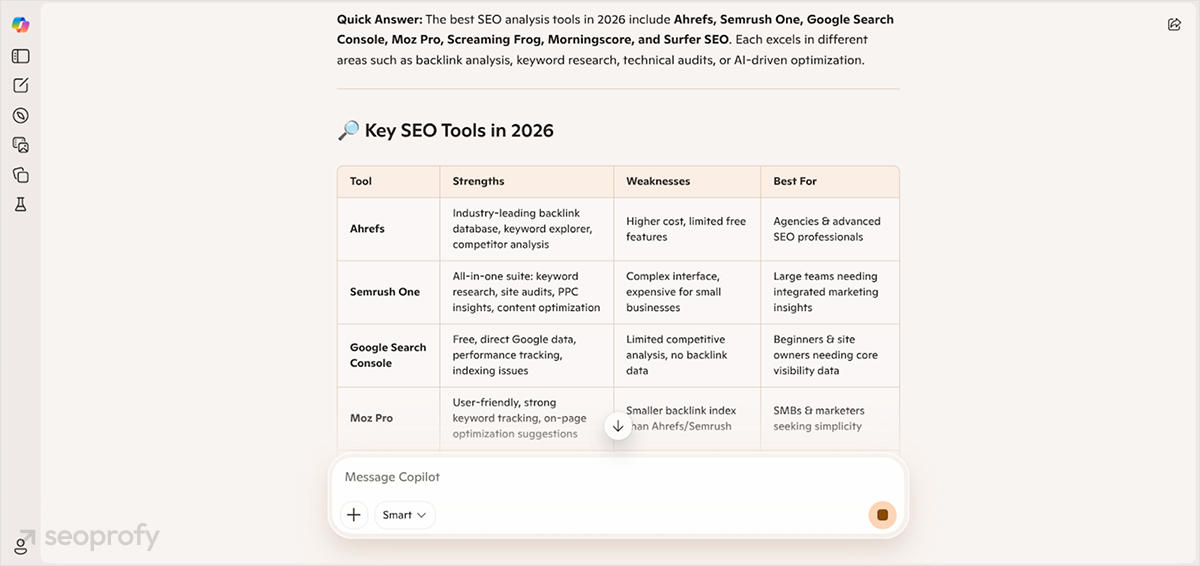This screenshot has width=1200, height=566.
Task: Focus the Message Copilot input field
Action: [x=600, y=477]
